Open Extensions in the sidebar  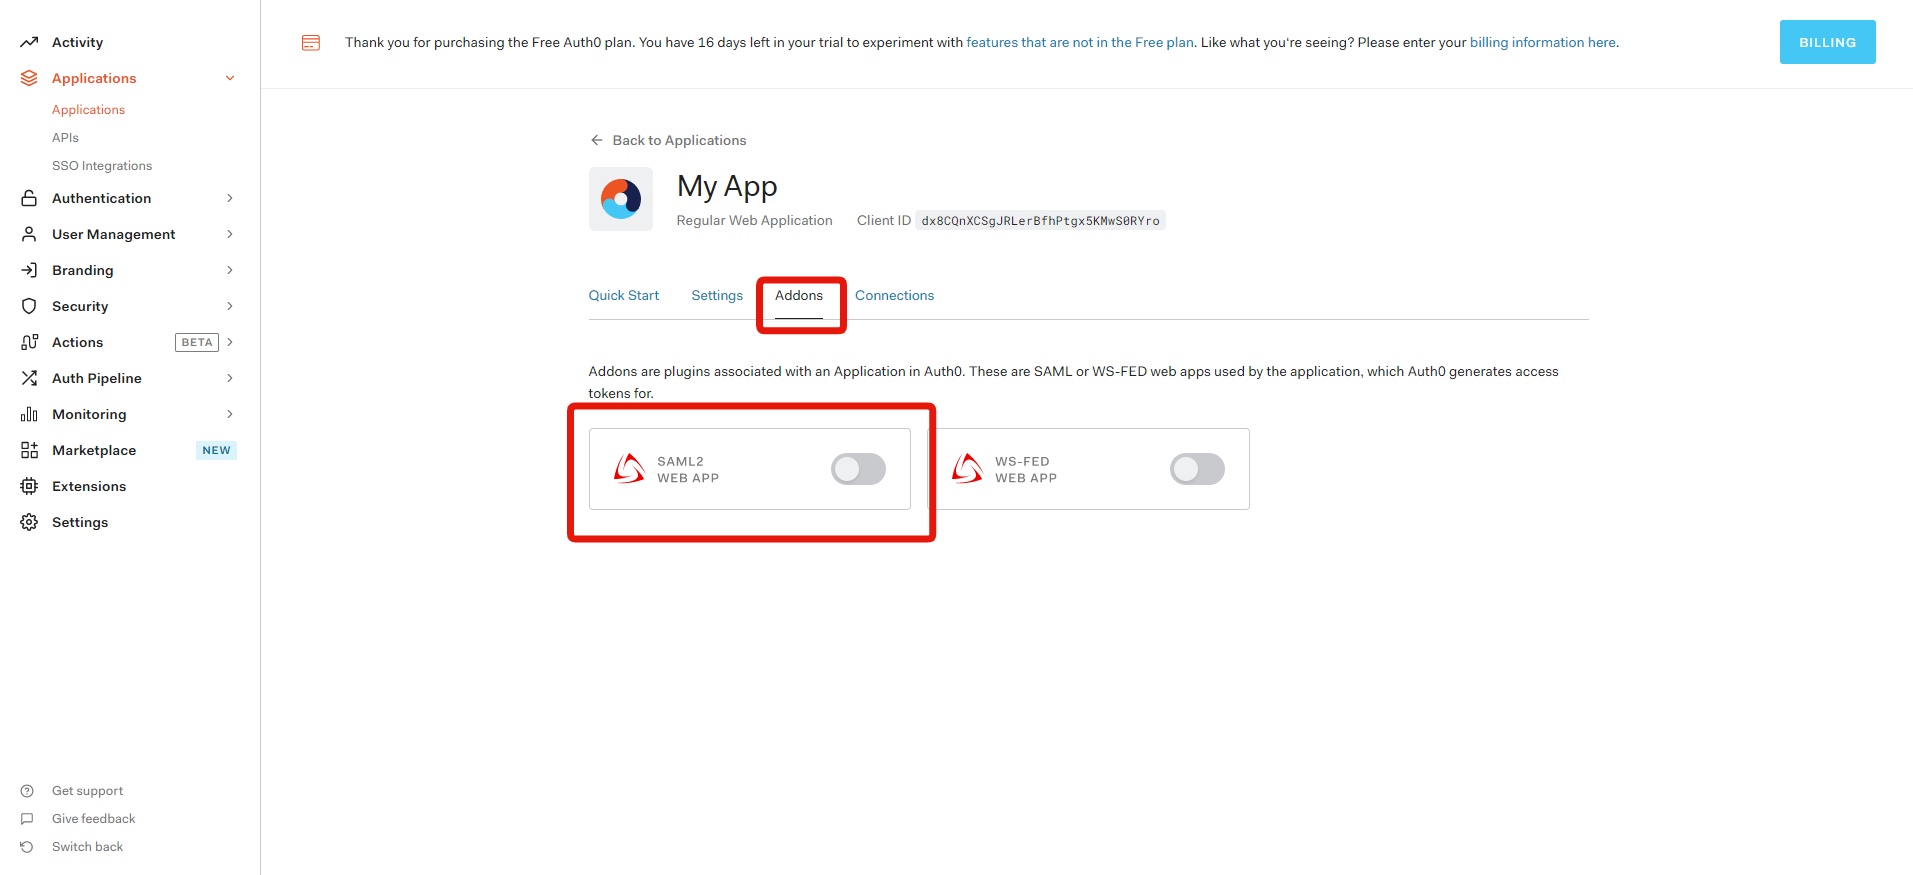click(x=89, y=486)
